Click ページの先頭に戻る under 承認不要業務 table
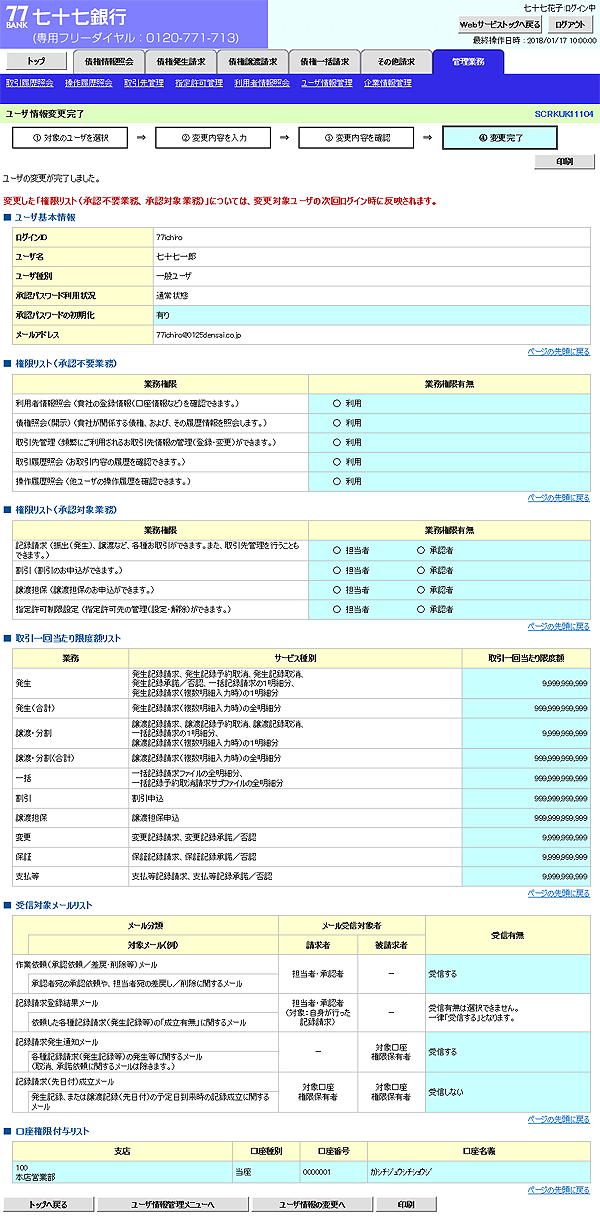Screen dimensions: 600x1218 [559, 497]
